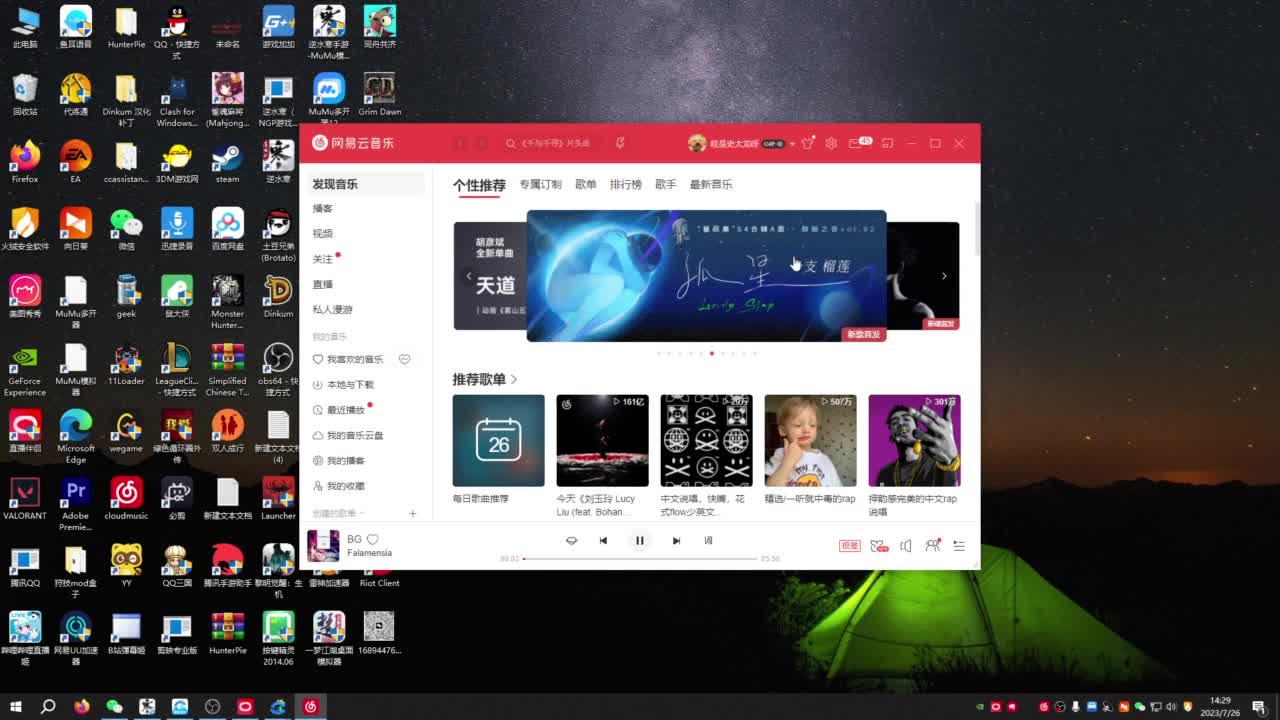Click the search box in title bar

pos(550,143)
